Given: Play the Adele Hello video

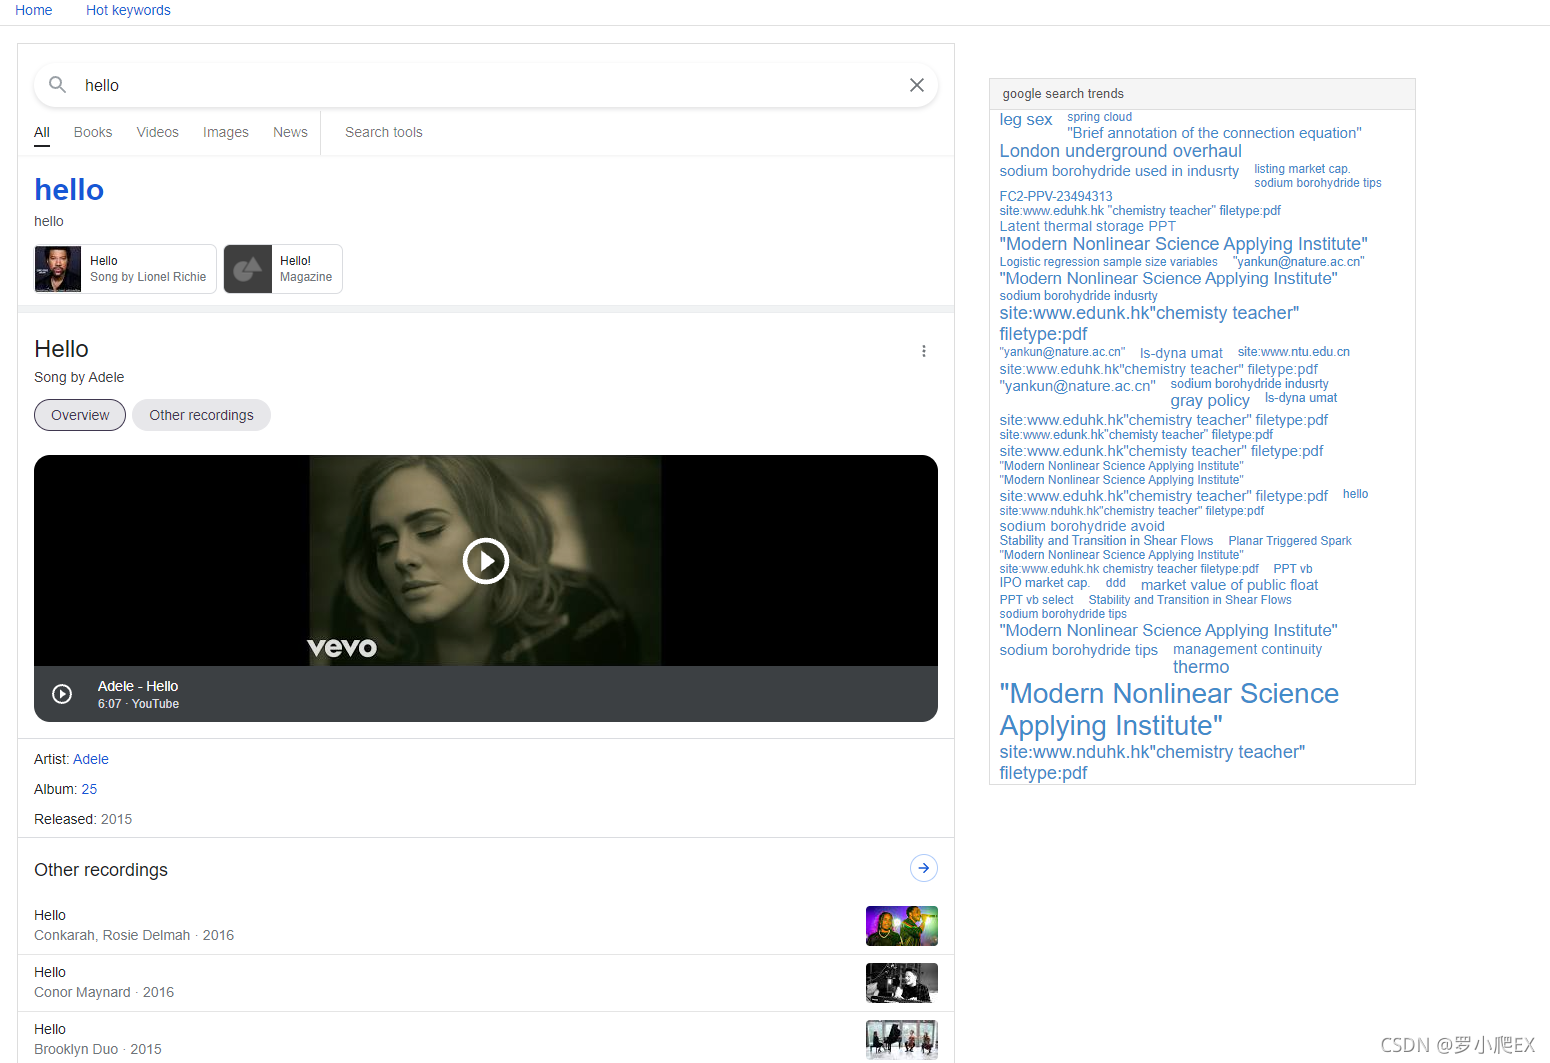Looking at the screenshot, I should coord(486,561).
